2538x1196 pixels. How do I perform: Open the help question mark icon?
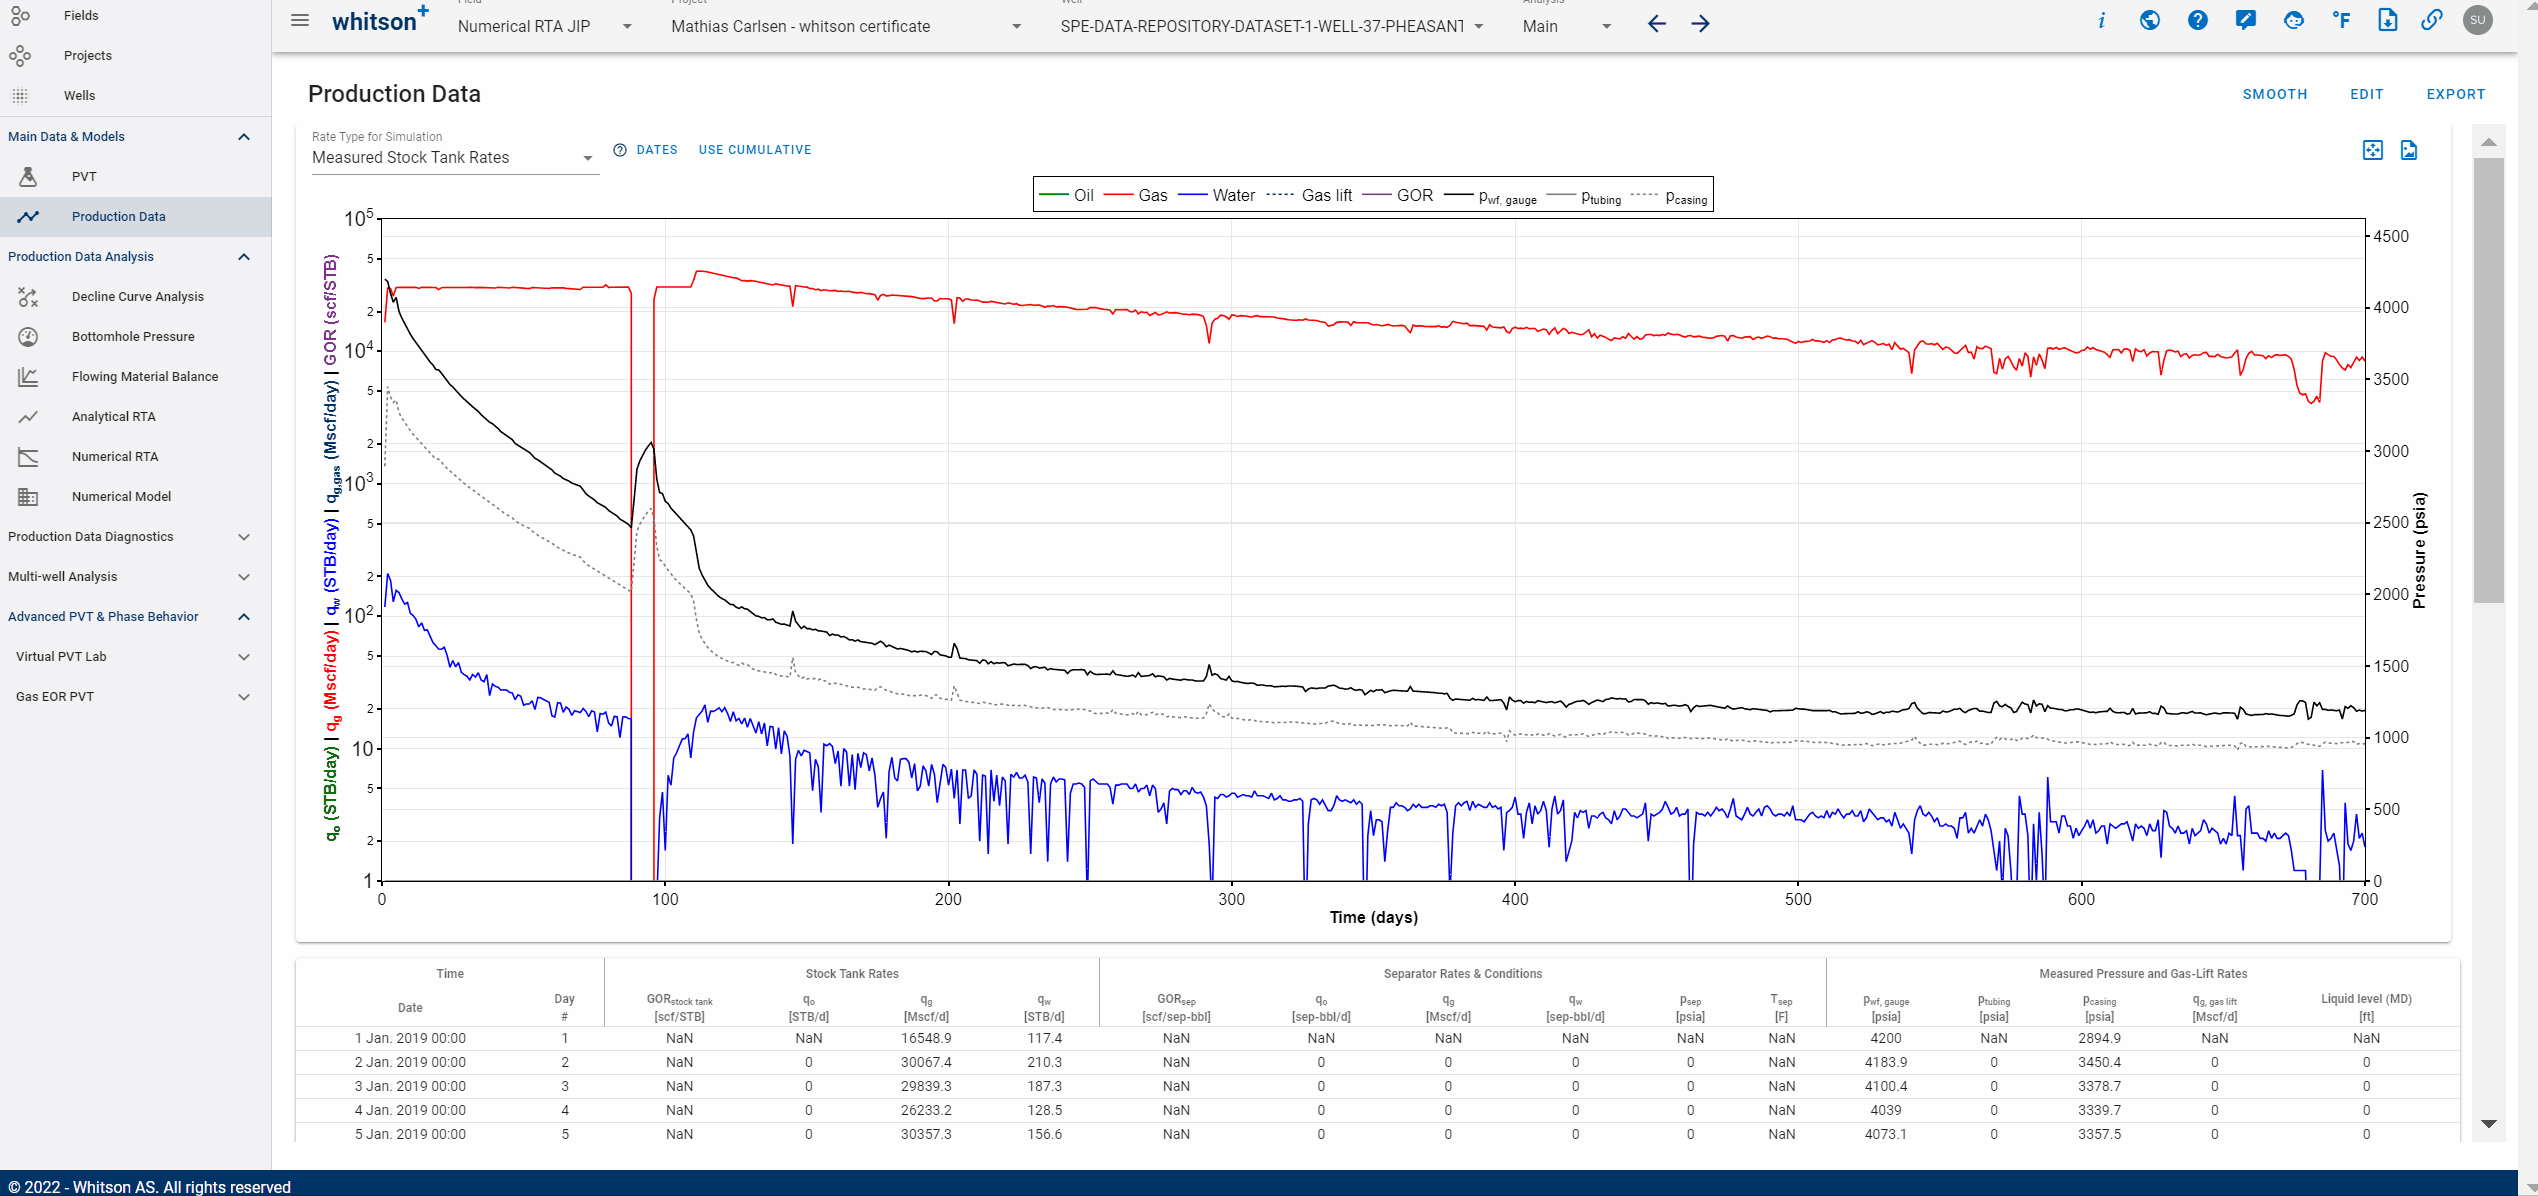coord(2197,21)
